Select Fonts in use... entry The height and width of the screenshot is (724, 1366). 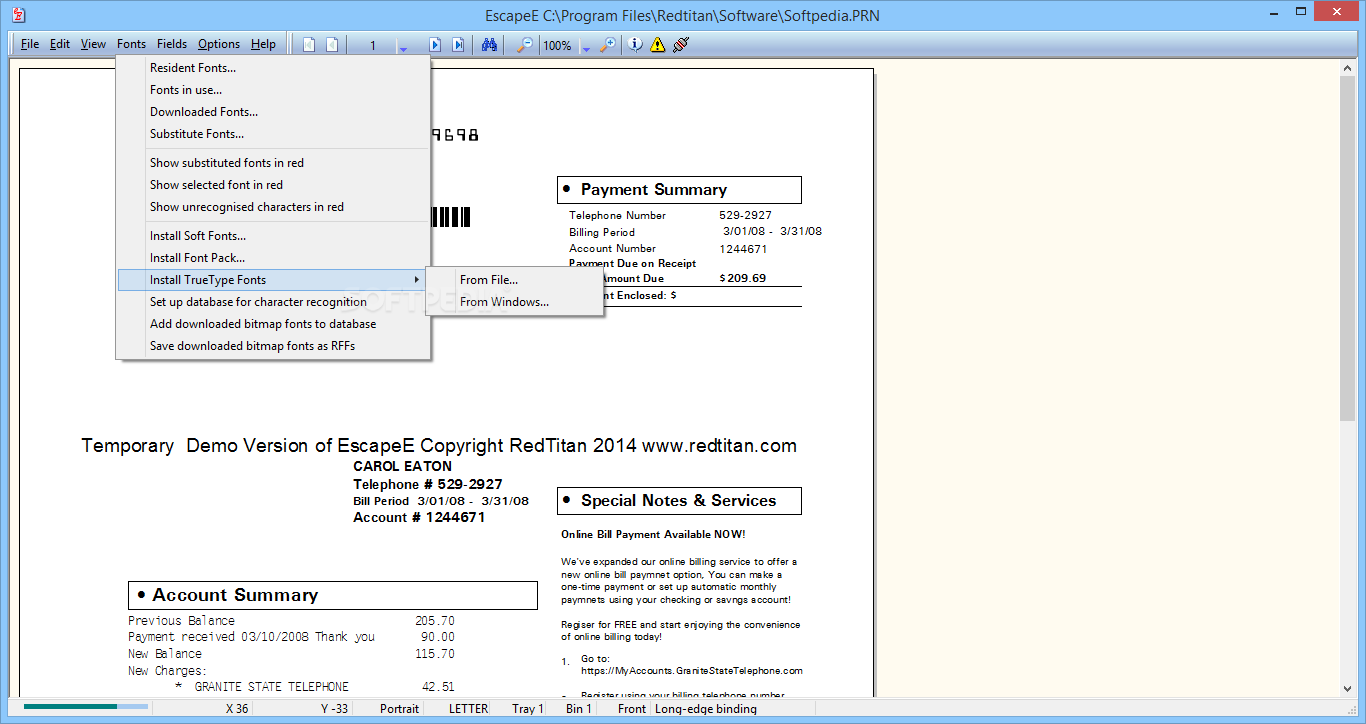tap(274, 90)
